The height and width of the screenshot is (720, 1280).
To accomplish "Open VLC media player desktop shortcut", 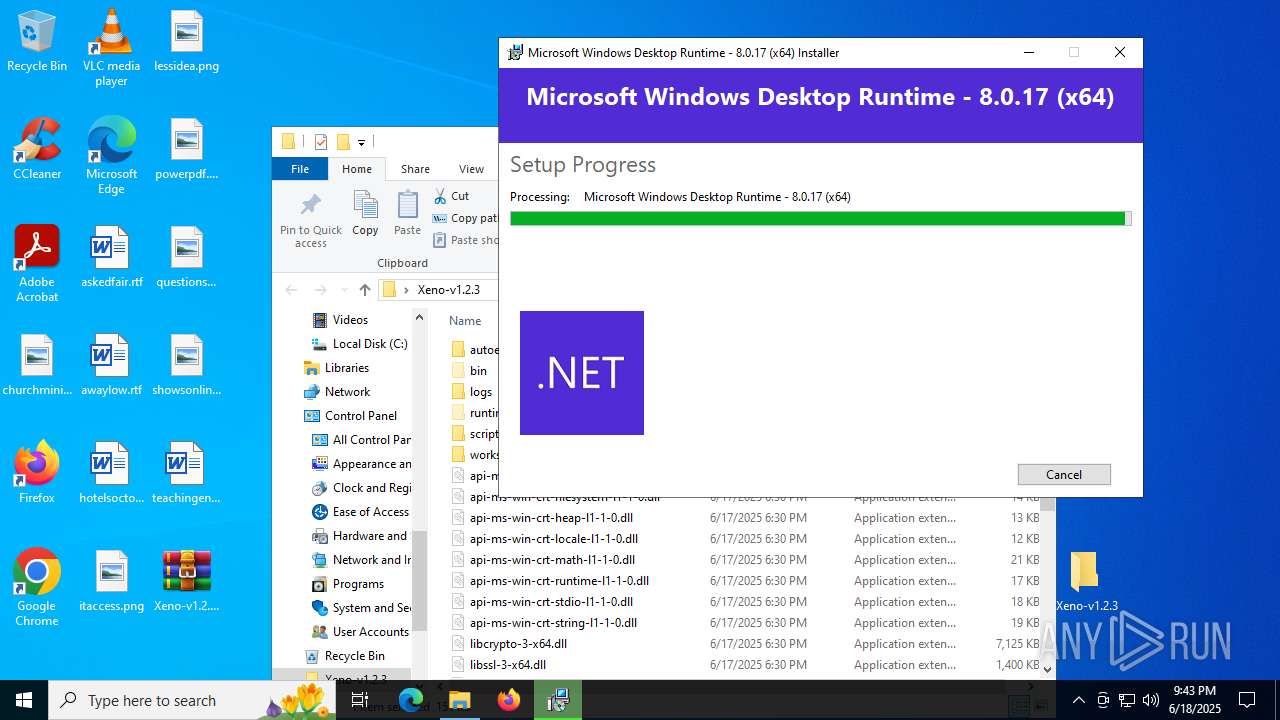I will 111,48.
